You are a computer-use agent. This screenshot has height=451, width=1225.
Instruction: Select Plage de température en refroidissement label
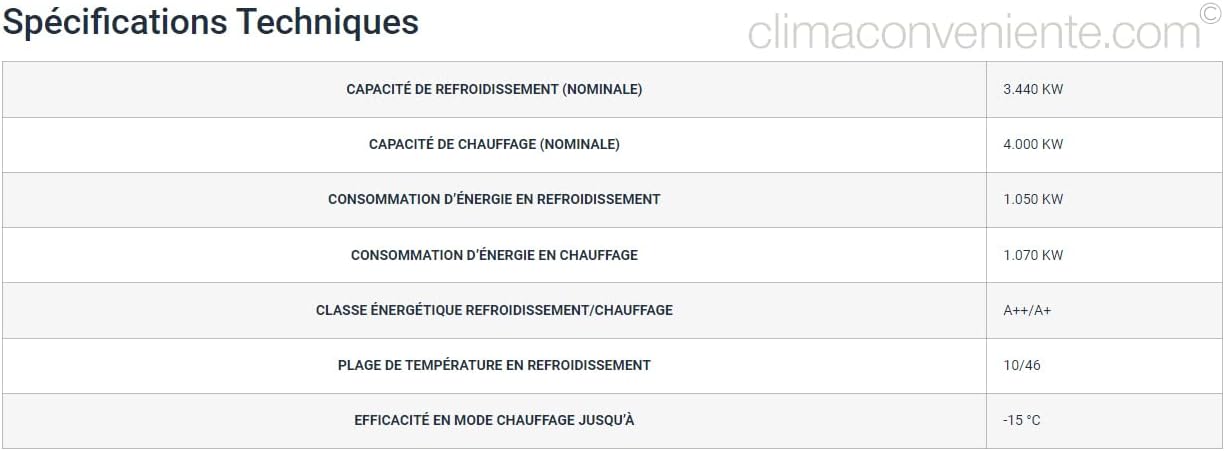(x=494, y=365)
